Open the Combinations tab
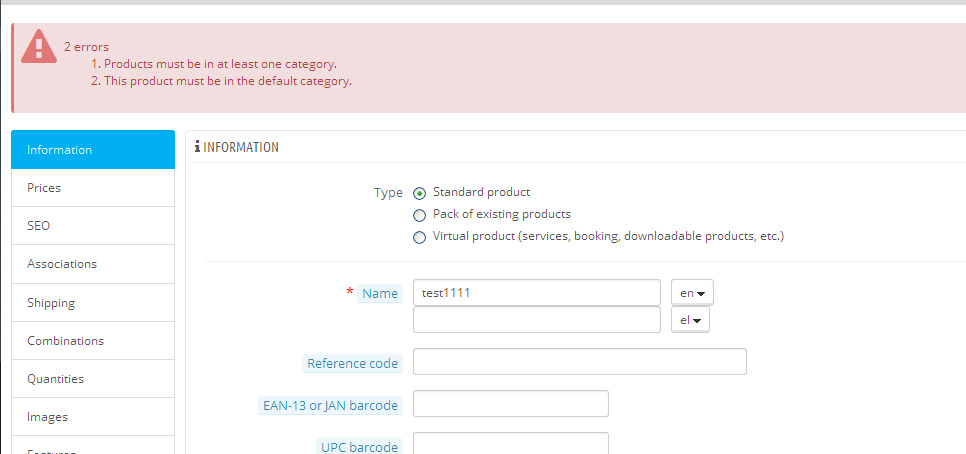Image resolution: width=966 pixels, height=454 pixels. [x=93, y=341]
